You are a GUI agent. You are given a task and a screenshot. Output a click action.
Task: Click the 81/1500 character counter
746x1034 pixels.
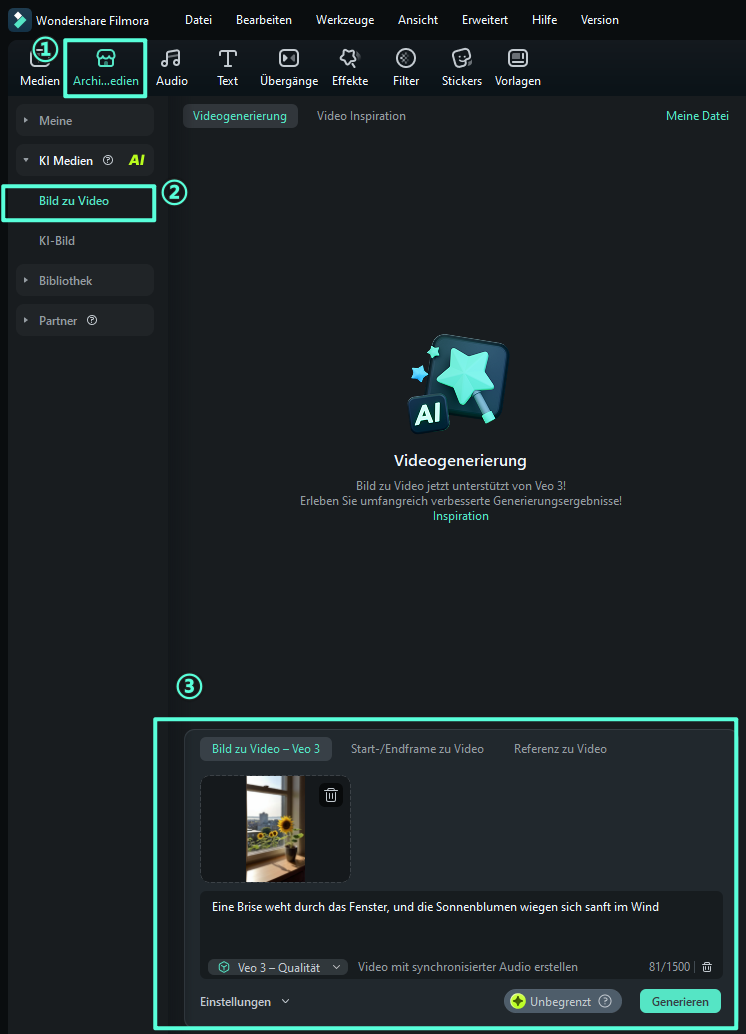[669, 967]
